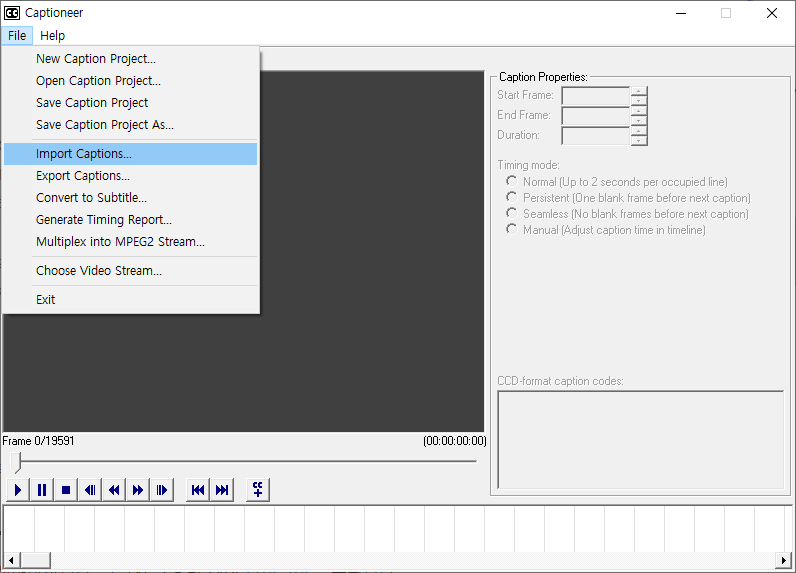Rewind the video
This screenshot has width=796, height=573.
coord(114,490)
